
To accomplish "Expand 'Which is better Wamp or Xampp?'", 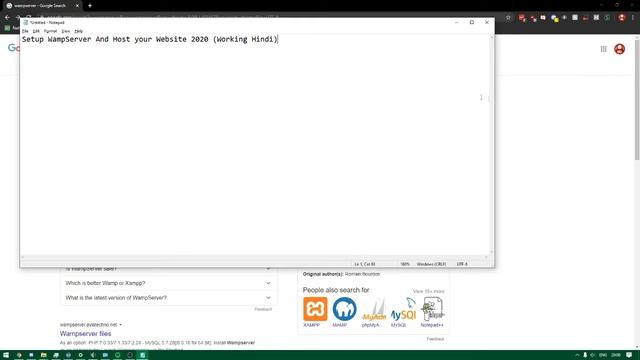I will tap(168, 283).
